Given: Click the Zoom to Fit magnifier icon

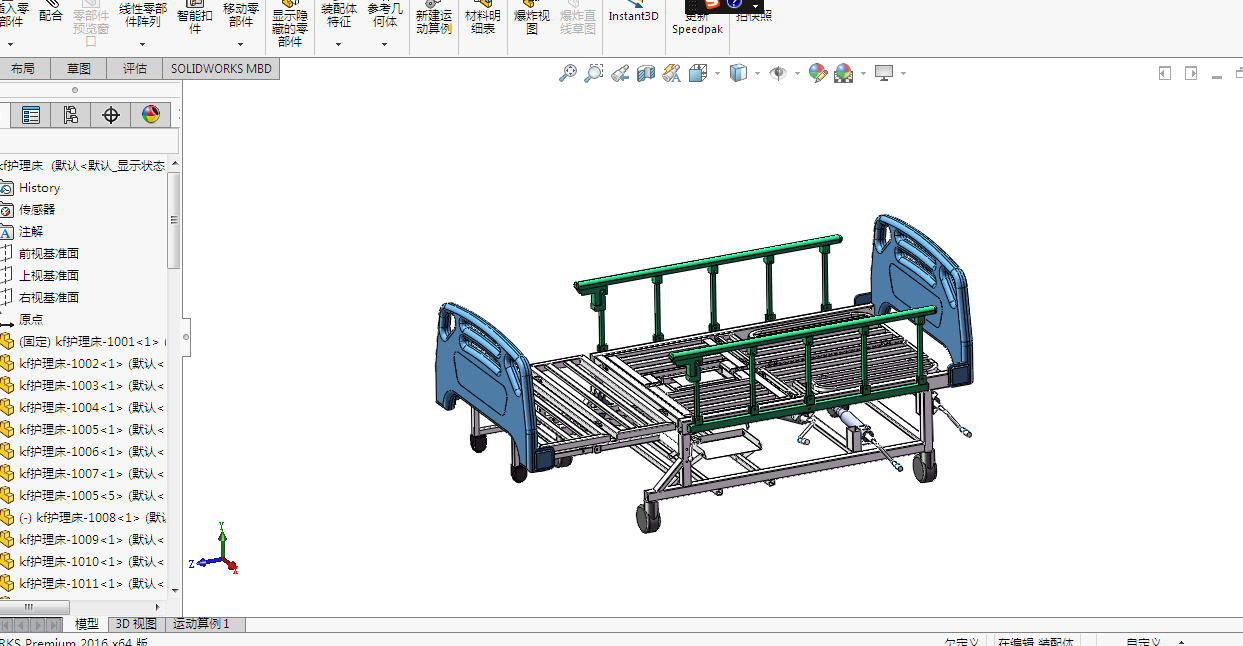Looking at the screenshot, I should click(x=568, y=73).
